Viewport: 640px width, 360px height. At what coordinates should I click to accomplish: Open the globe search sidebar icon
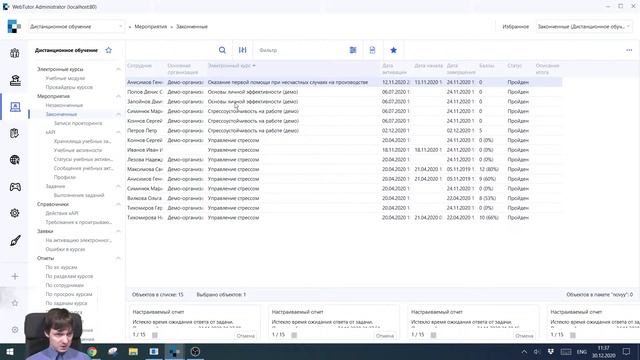(x=15, y=160)
